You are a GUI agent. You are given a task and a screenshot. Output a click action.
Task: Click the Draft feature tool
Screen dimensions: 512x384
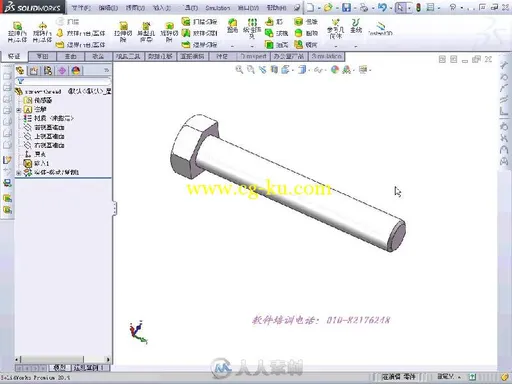[276, 33]
